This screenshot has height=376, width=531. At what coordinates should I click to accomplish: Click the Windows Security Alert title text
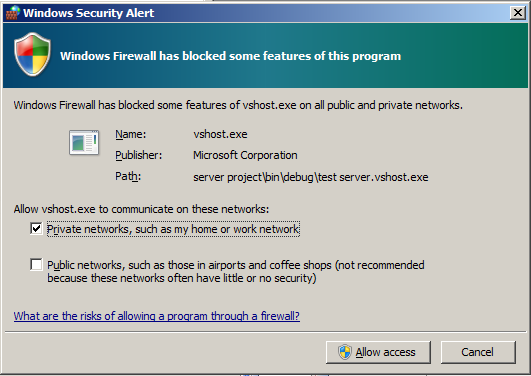tap(88, 13)
